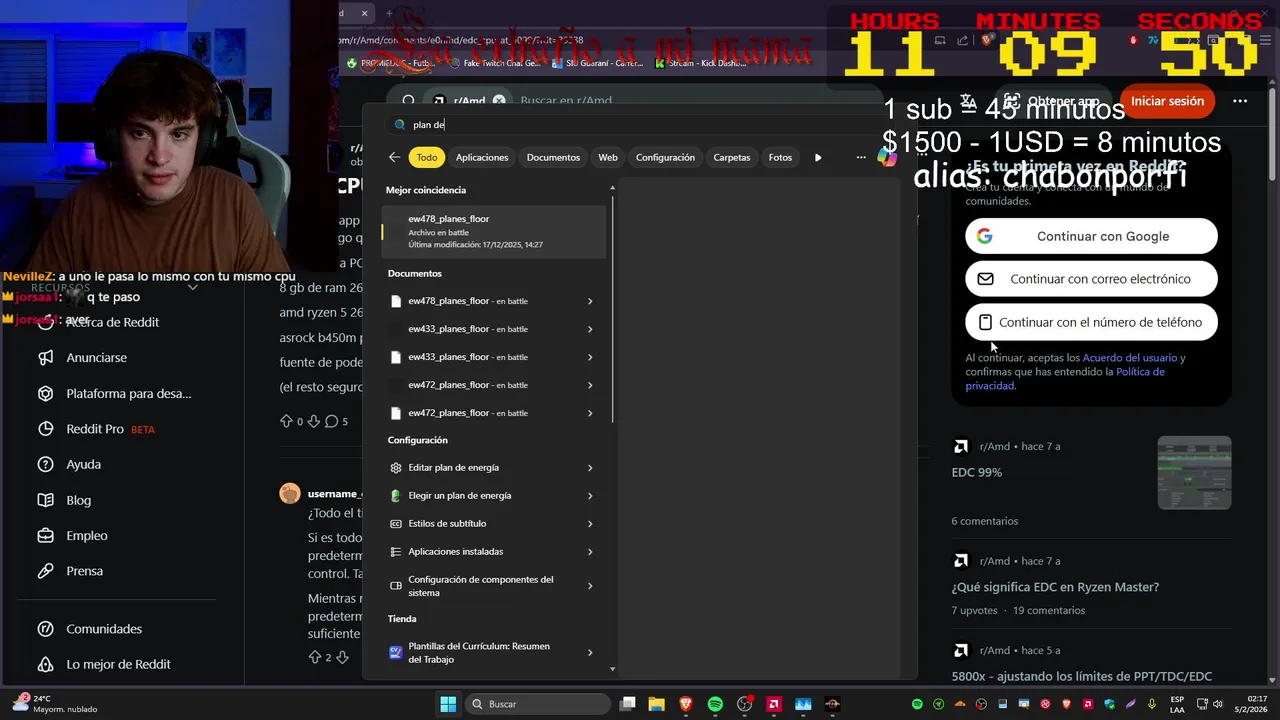This screenshot has height=720, width=1280.
Task: Open the EDC 99% post thumbnail
Action: 1194,472
